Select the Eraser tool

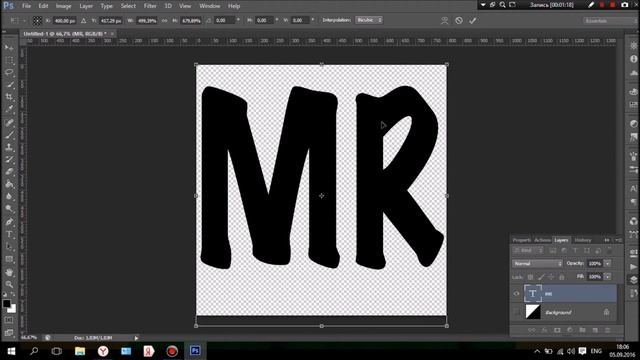9,172
